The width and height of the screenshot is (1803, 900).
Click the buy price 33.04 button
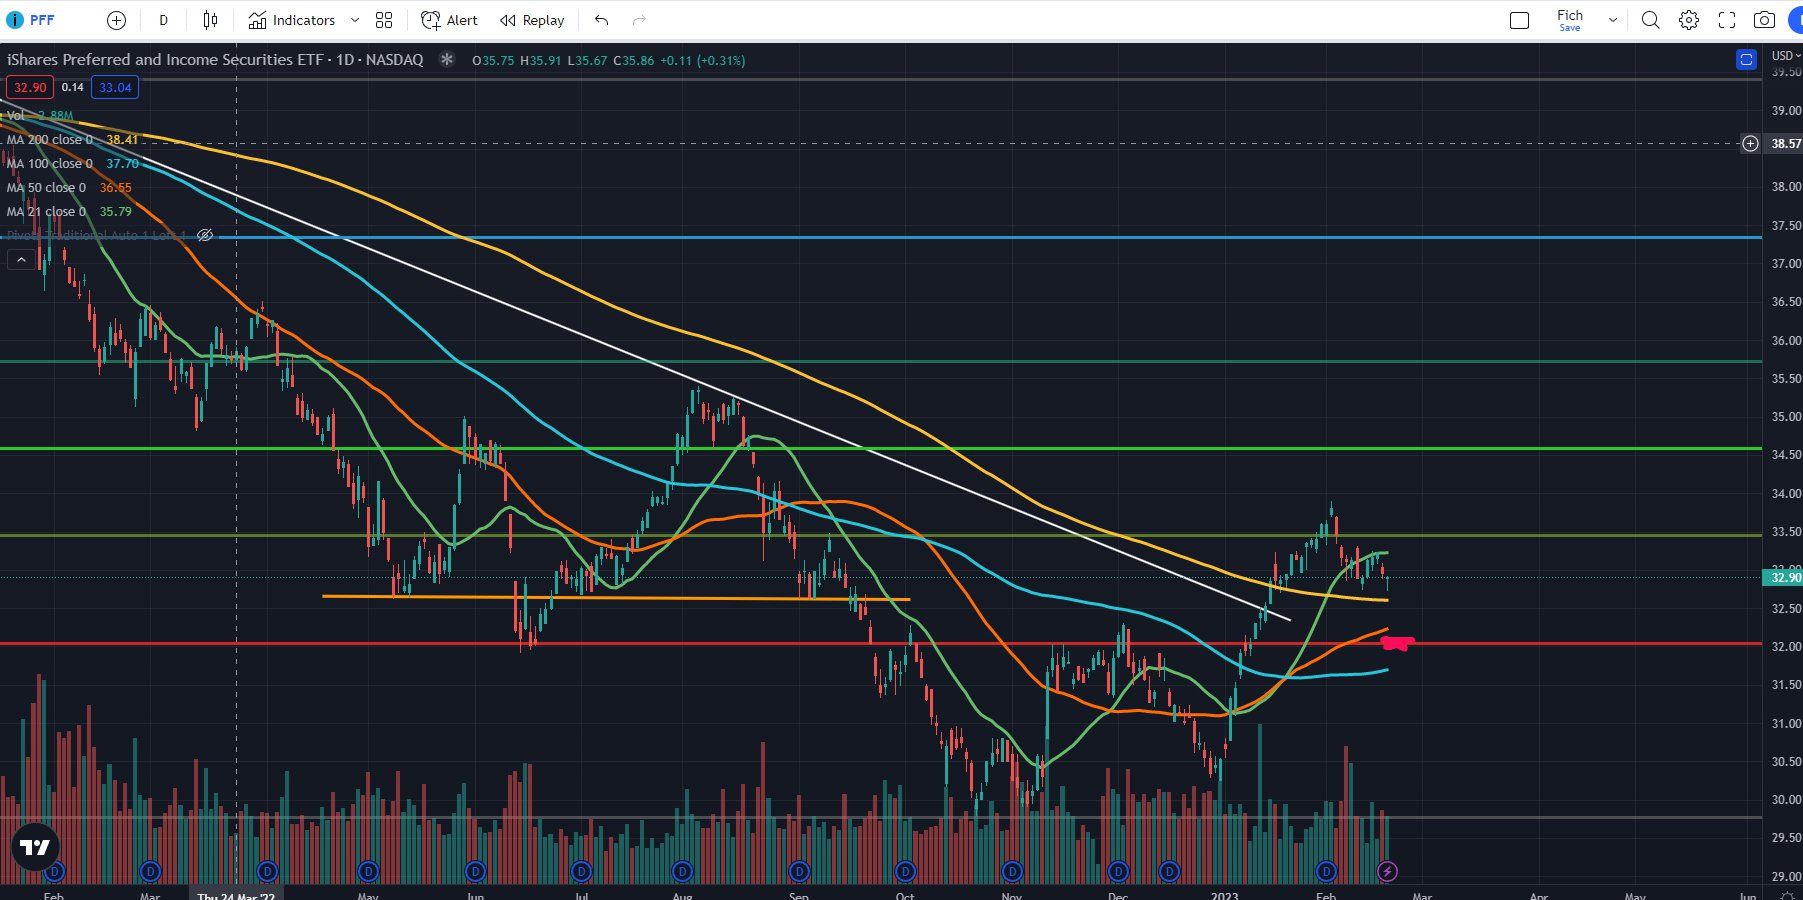tap(115, 87)
